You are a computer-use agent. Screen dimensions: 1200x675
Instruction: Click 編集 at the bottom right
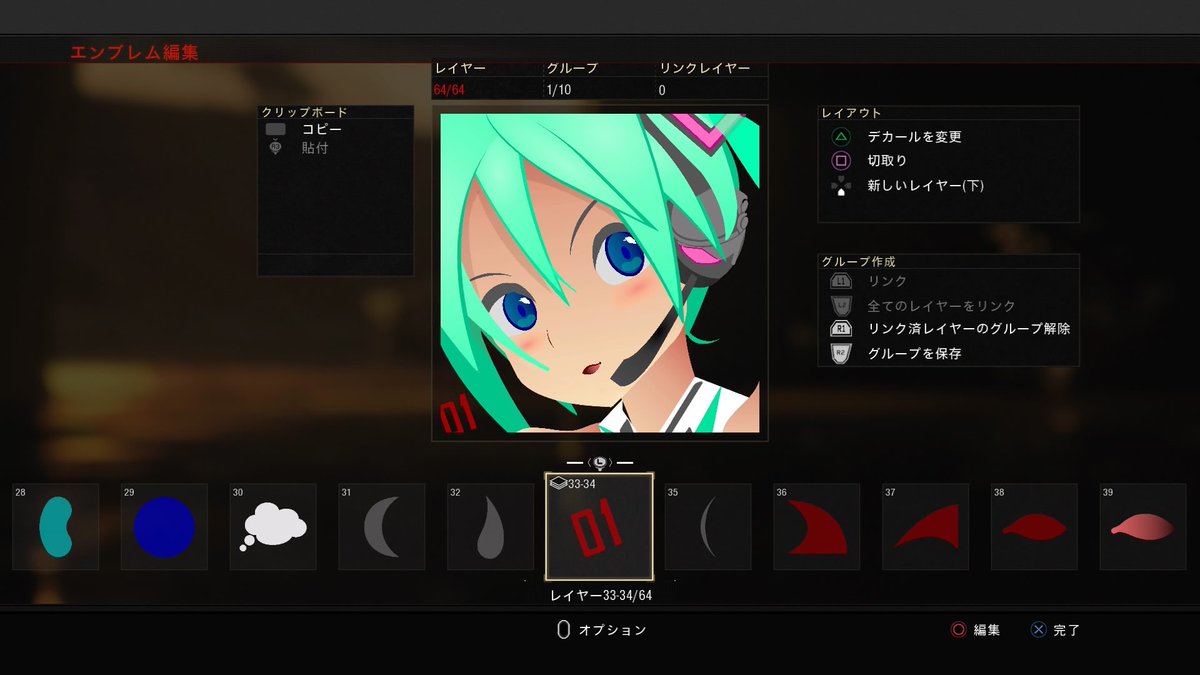tap(987, 630)
